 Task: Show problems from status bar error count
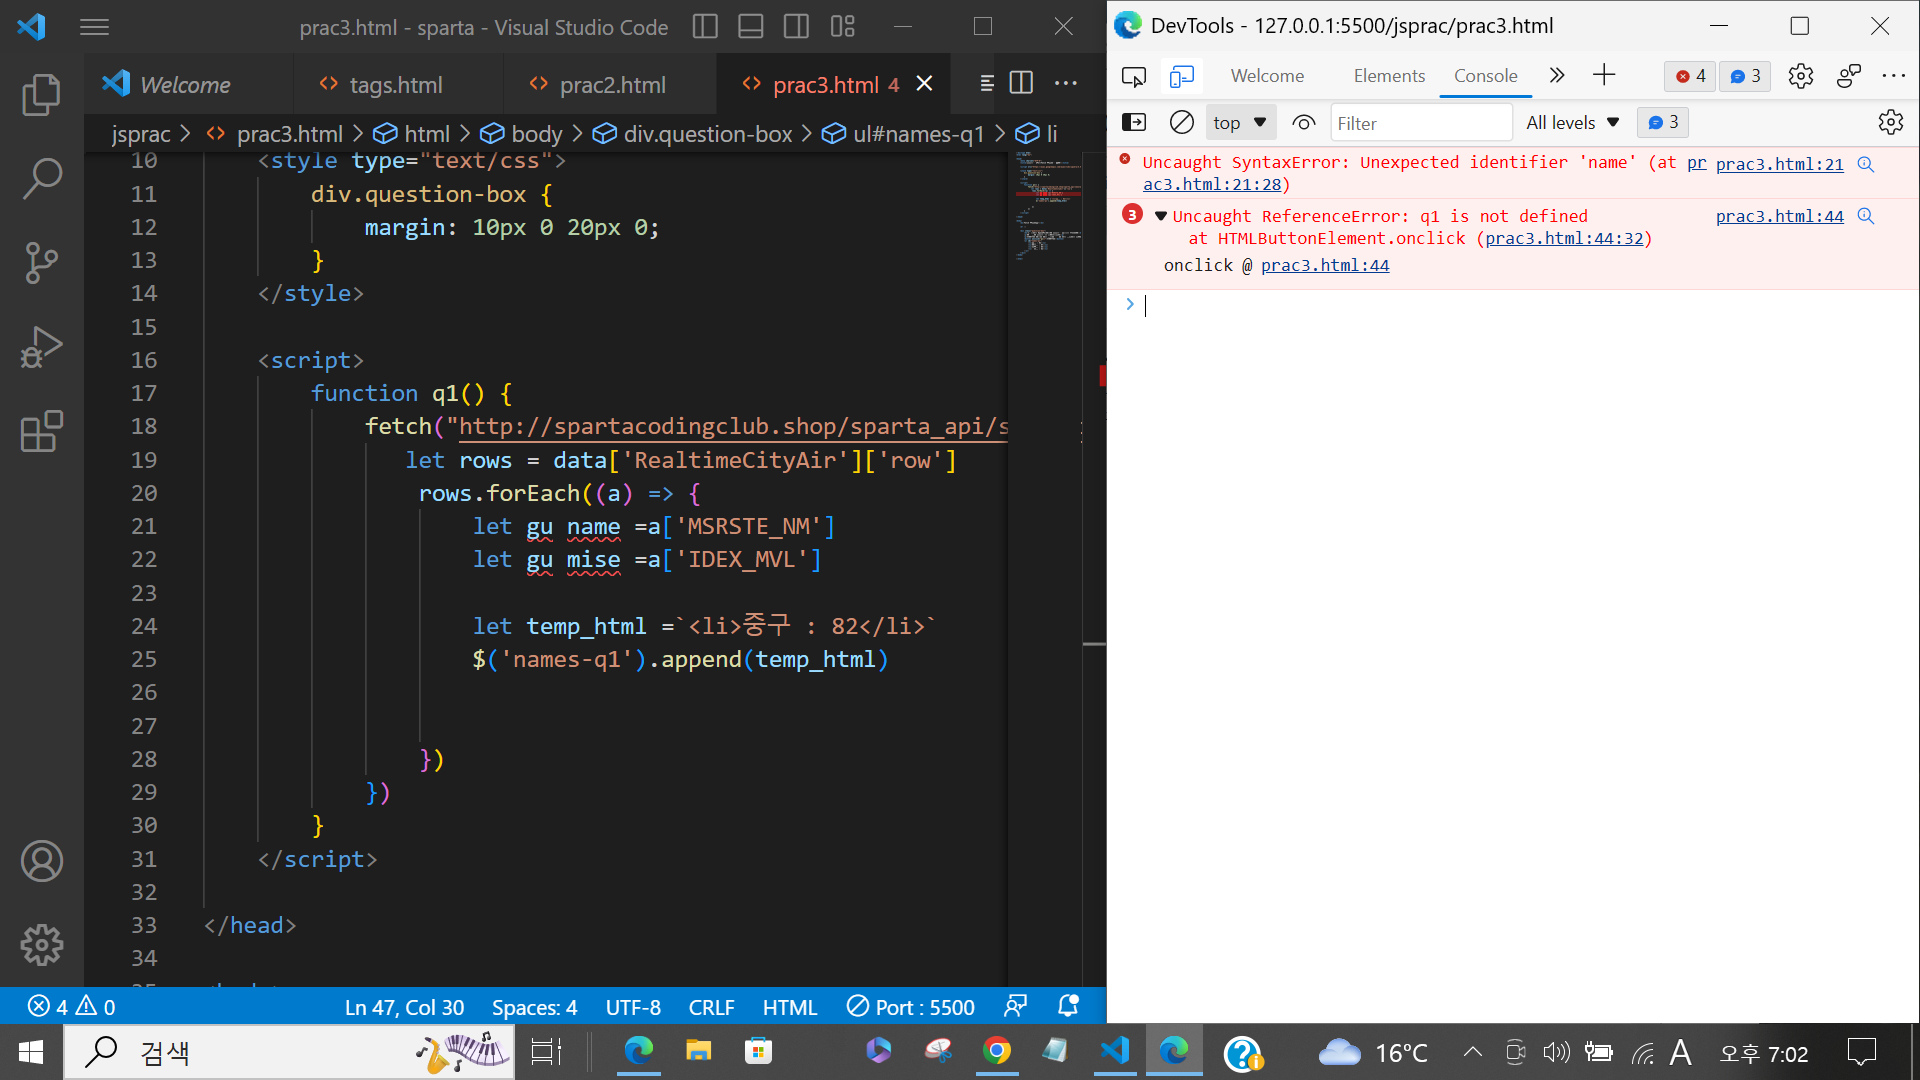(x=71, y=1007)
